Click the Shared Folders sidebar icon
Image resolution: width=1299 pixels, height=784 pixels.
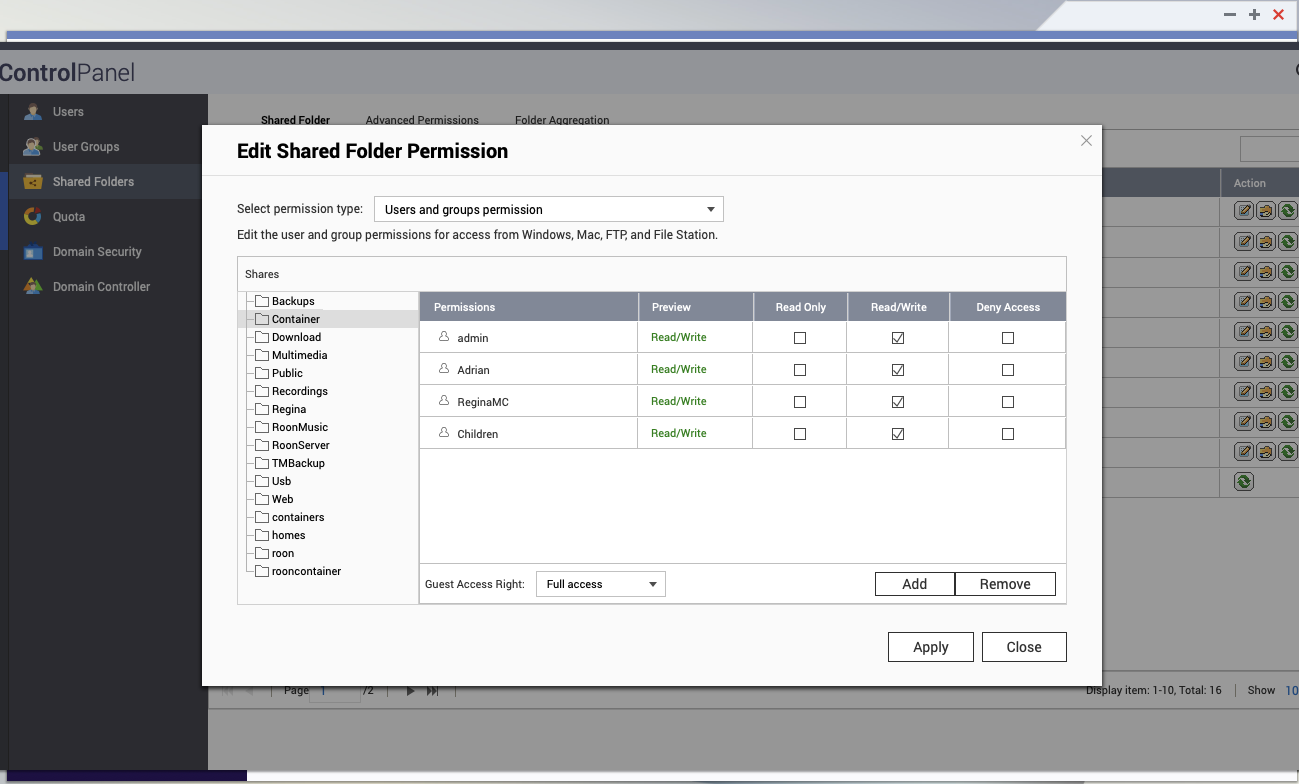coord(33,182)
